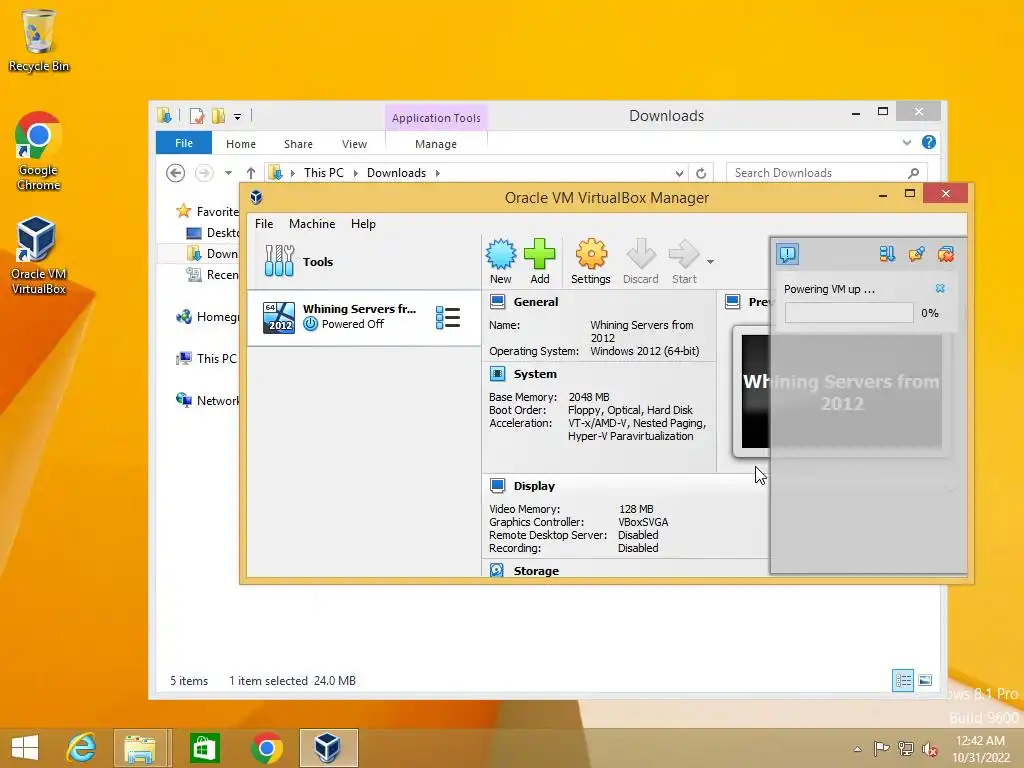Click the System section header

535,374
